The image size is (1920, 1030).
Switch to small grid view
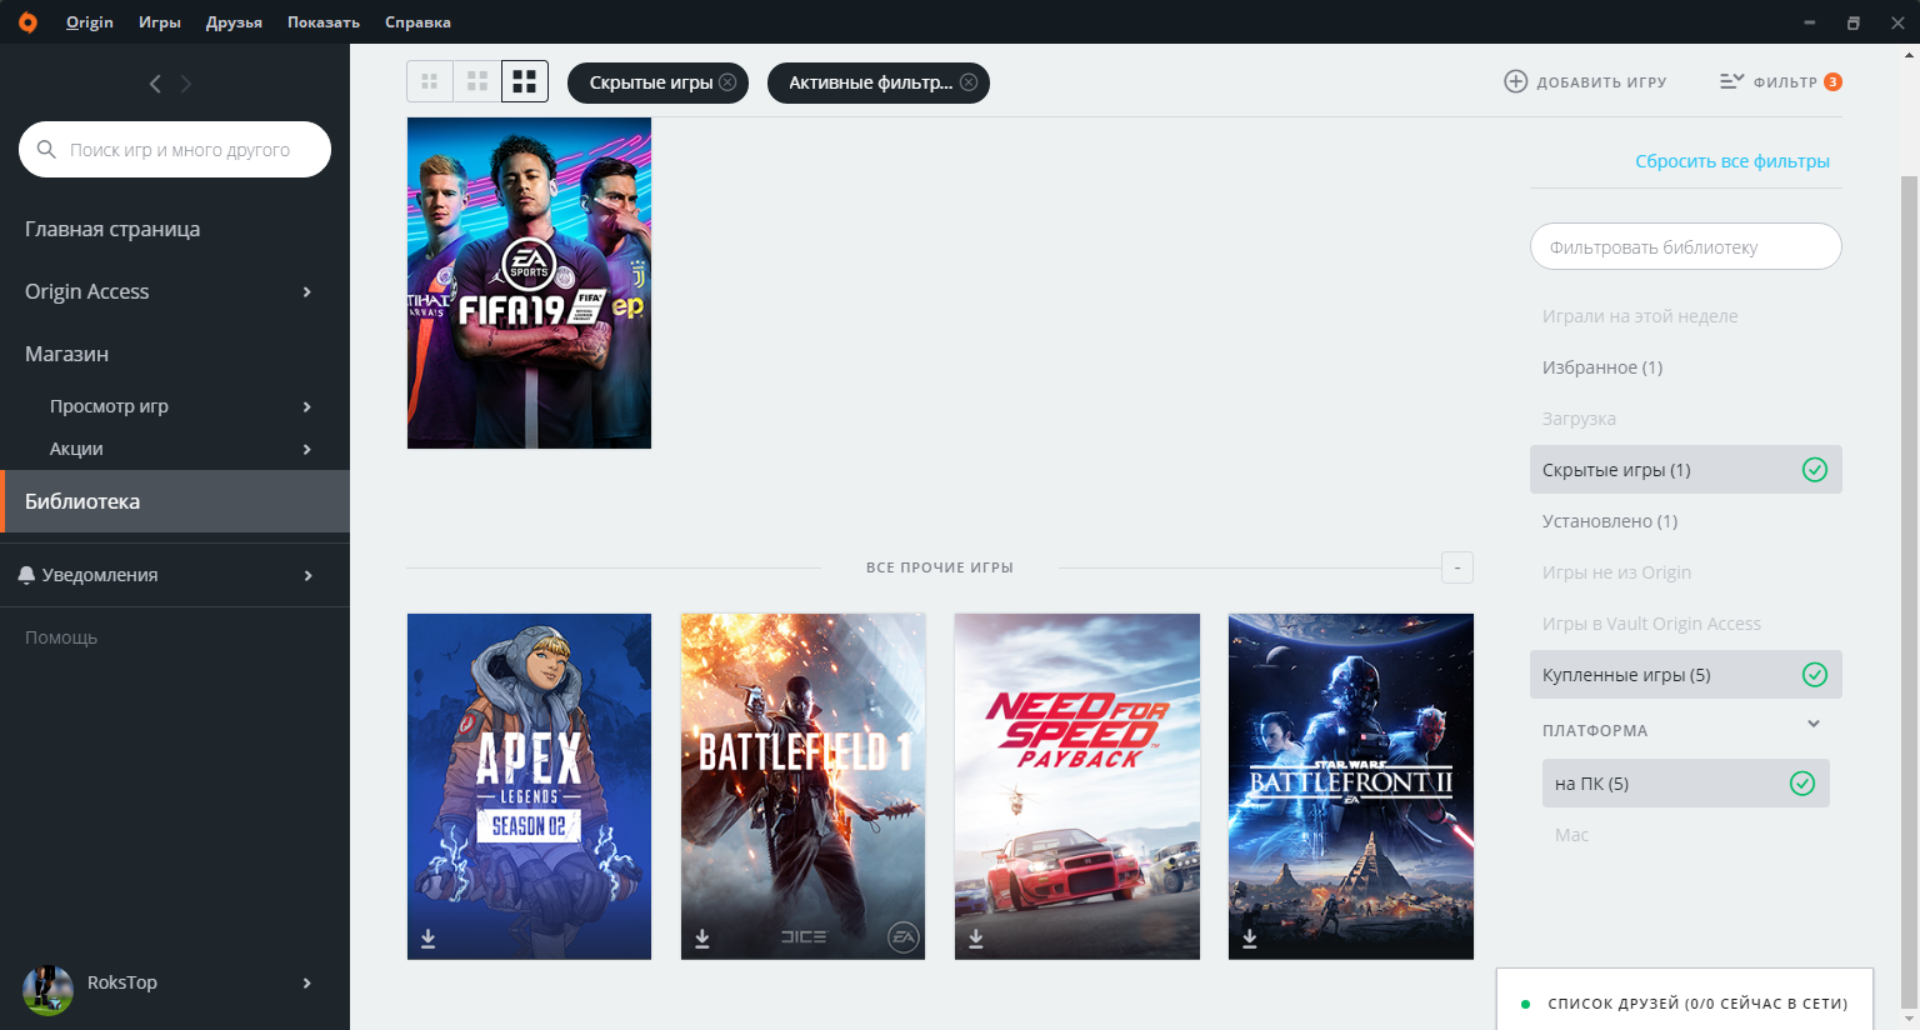coord(430,82)
